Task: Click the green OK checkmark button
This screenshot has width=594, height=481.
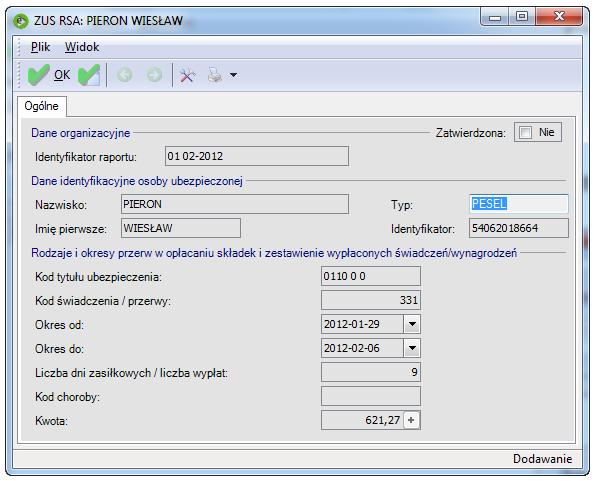Action: [49, 75]
